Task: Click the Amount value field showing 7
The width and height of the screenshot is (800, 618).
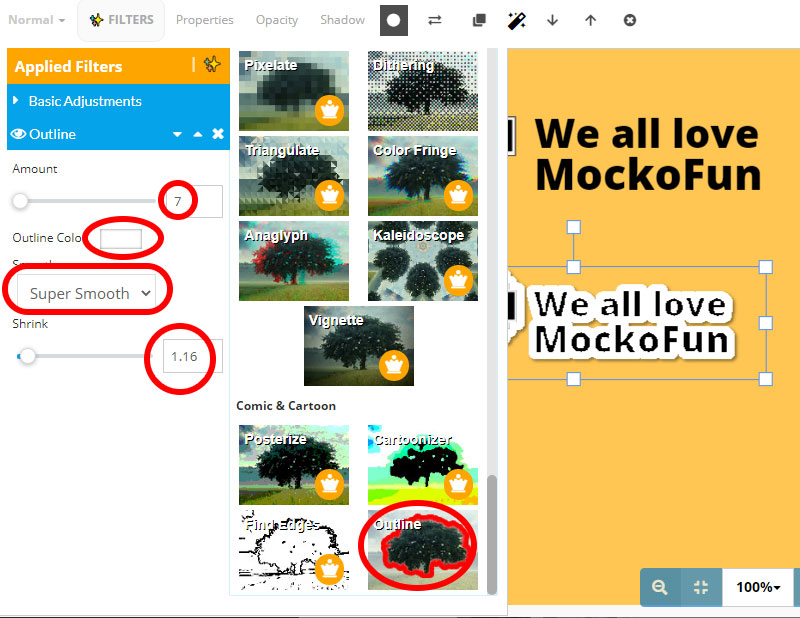Action: click(x=192, y=201)
